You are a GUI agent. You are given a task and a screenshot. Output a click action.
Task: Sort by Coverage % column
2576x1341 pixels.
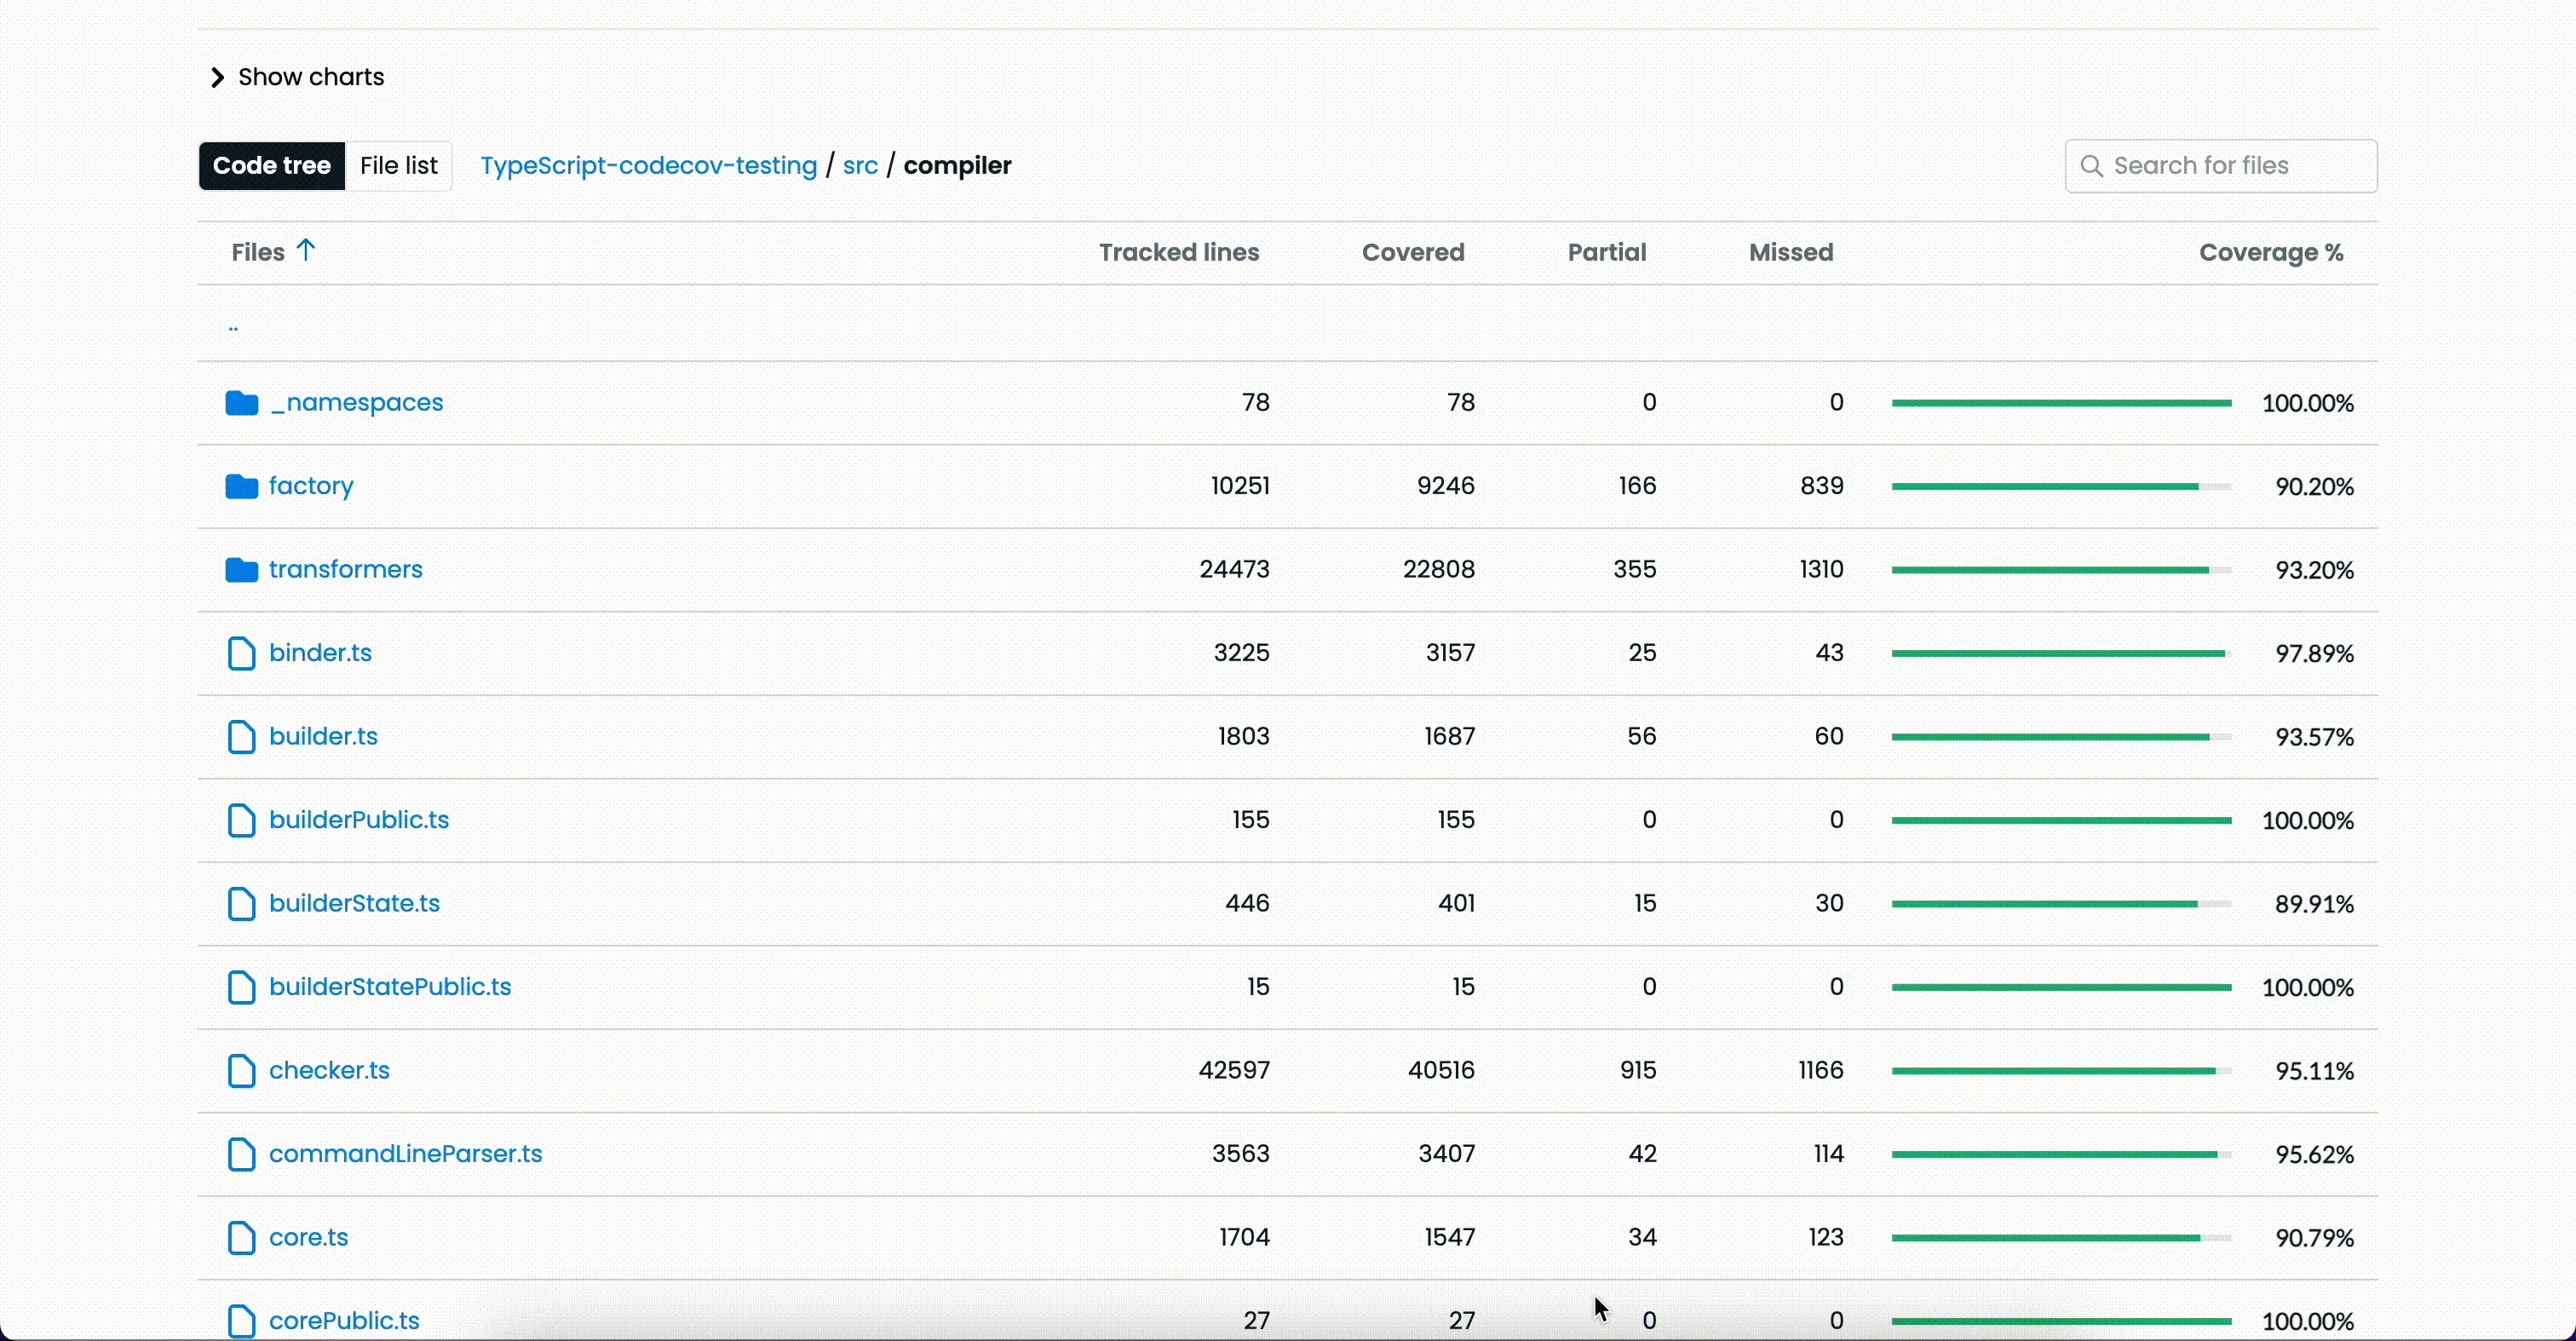2270,253
